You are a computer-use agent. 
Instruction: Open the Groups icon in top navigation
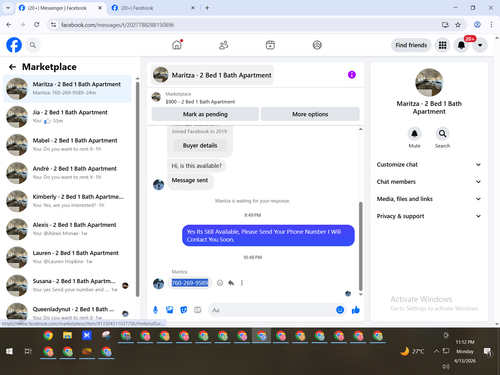pyautogui.click(x=317, y=45)
